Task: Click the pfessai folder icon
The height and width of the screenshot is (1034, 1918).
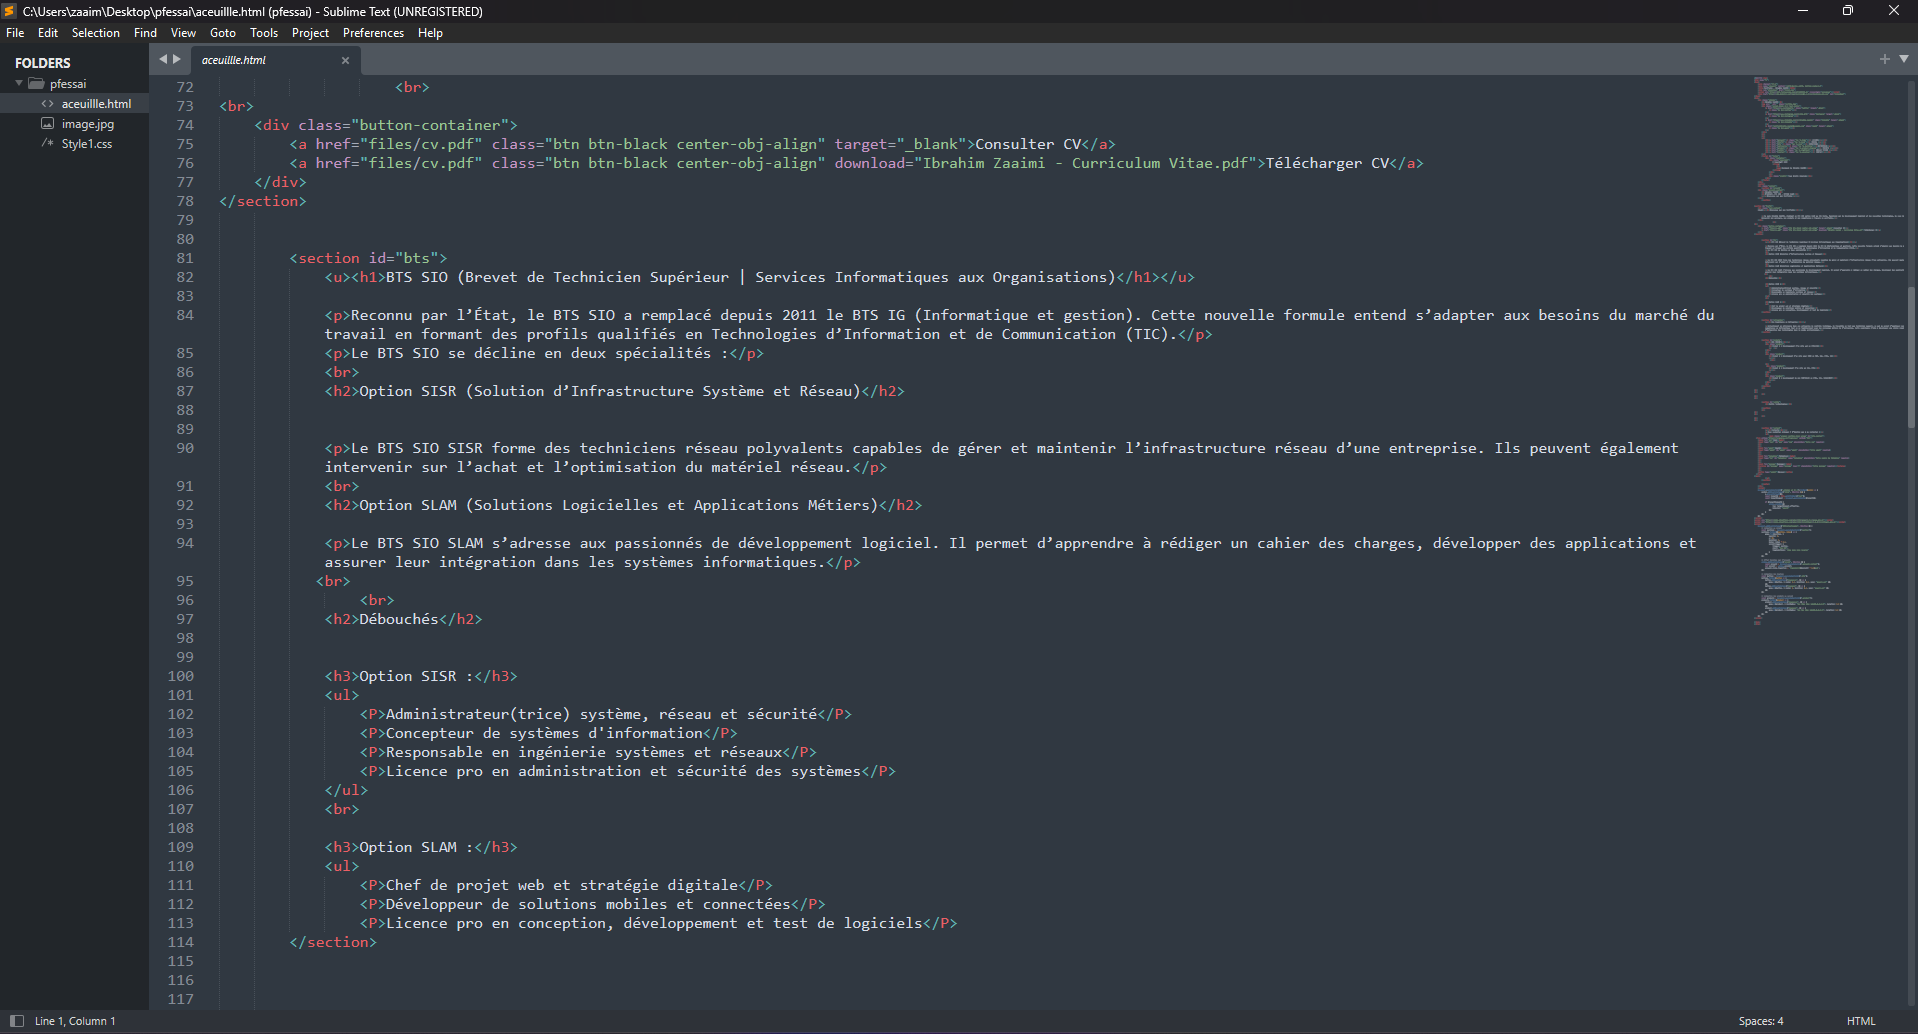Action: point(37,84)
